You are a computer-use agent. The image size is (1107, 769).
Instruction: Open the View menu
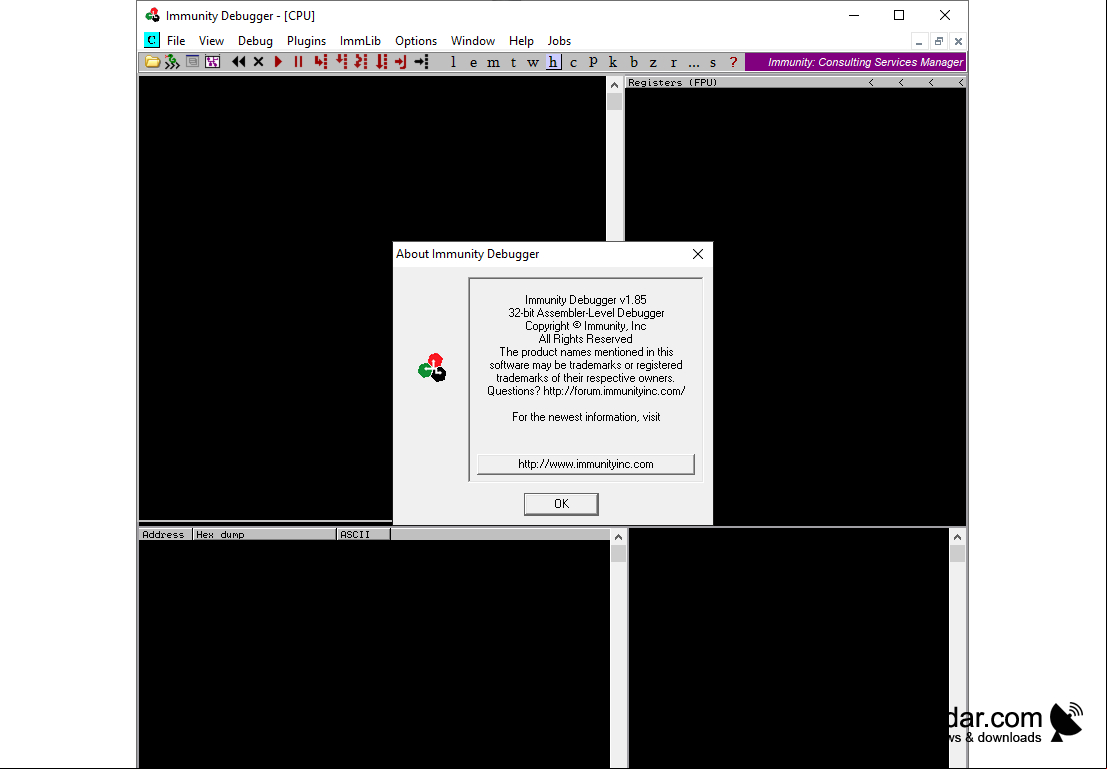click(x=211, y=41)
